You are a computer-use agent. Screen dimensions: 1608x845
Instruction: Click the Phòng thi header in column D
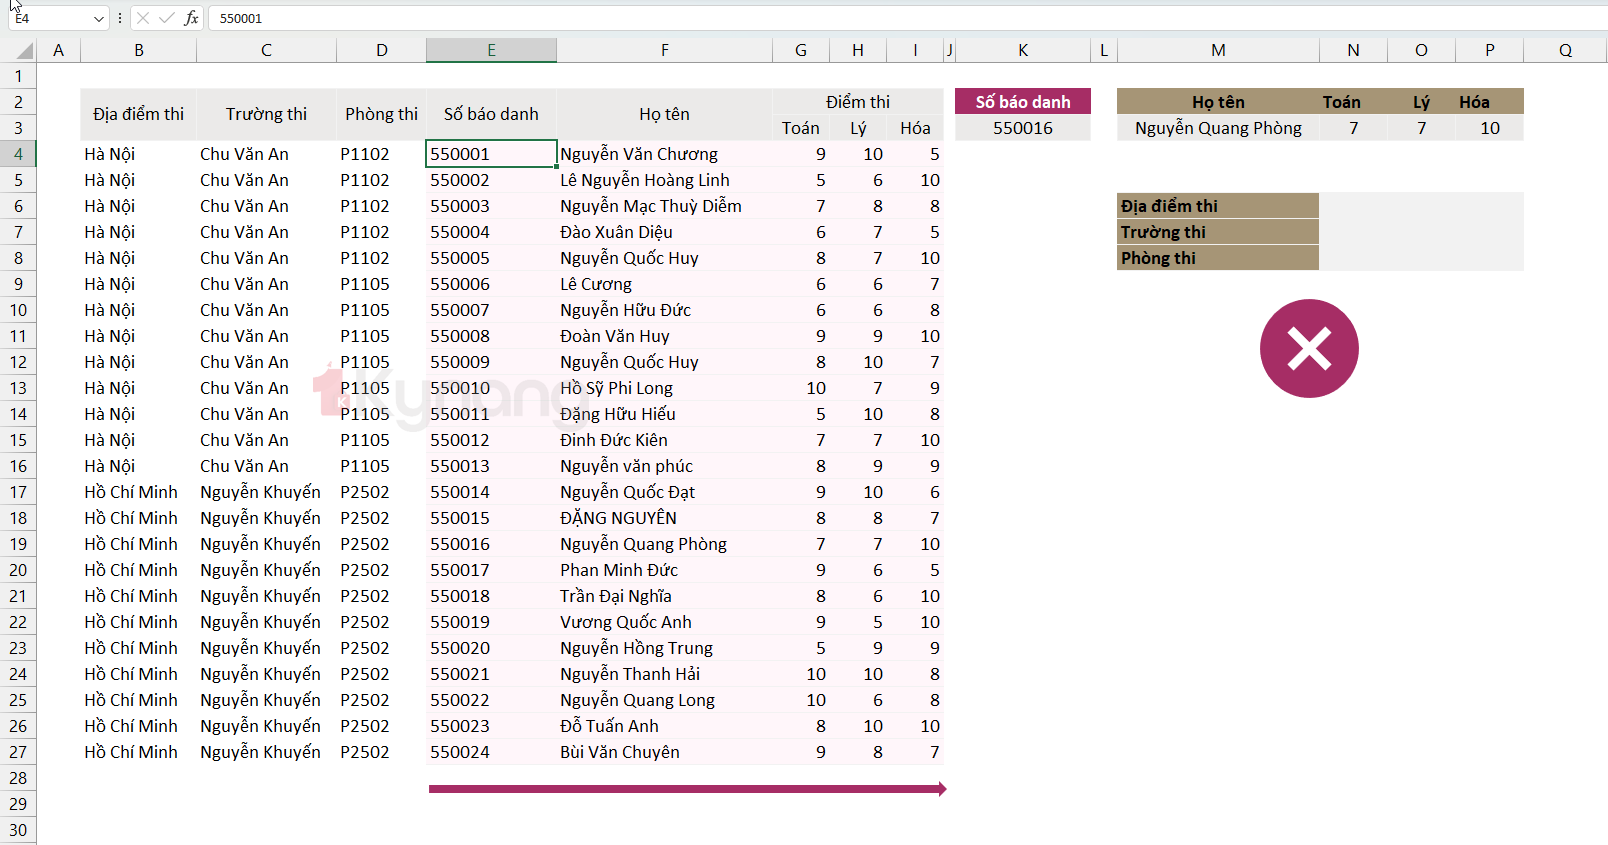(381, 114)
